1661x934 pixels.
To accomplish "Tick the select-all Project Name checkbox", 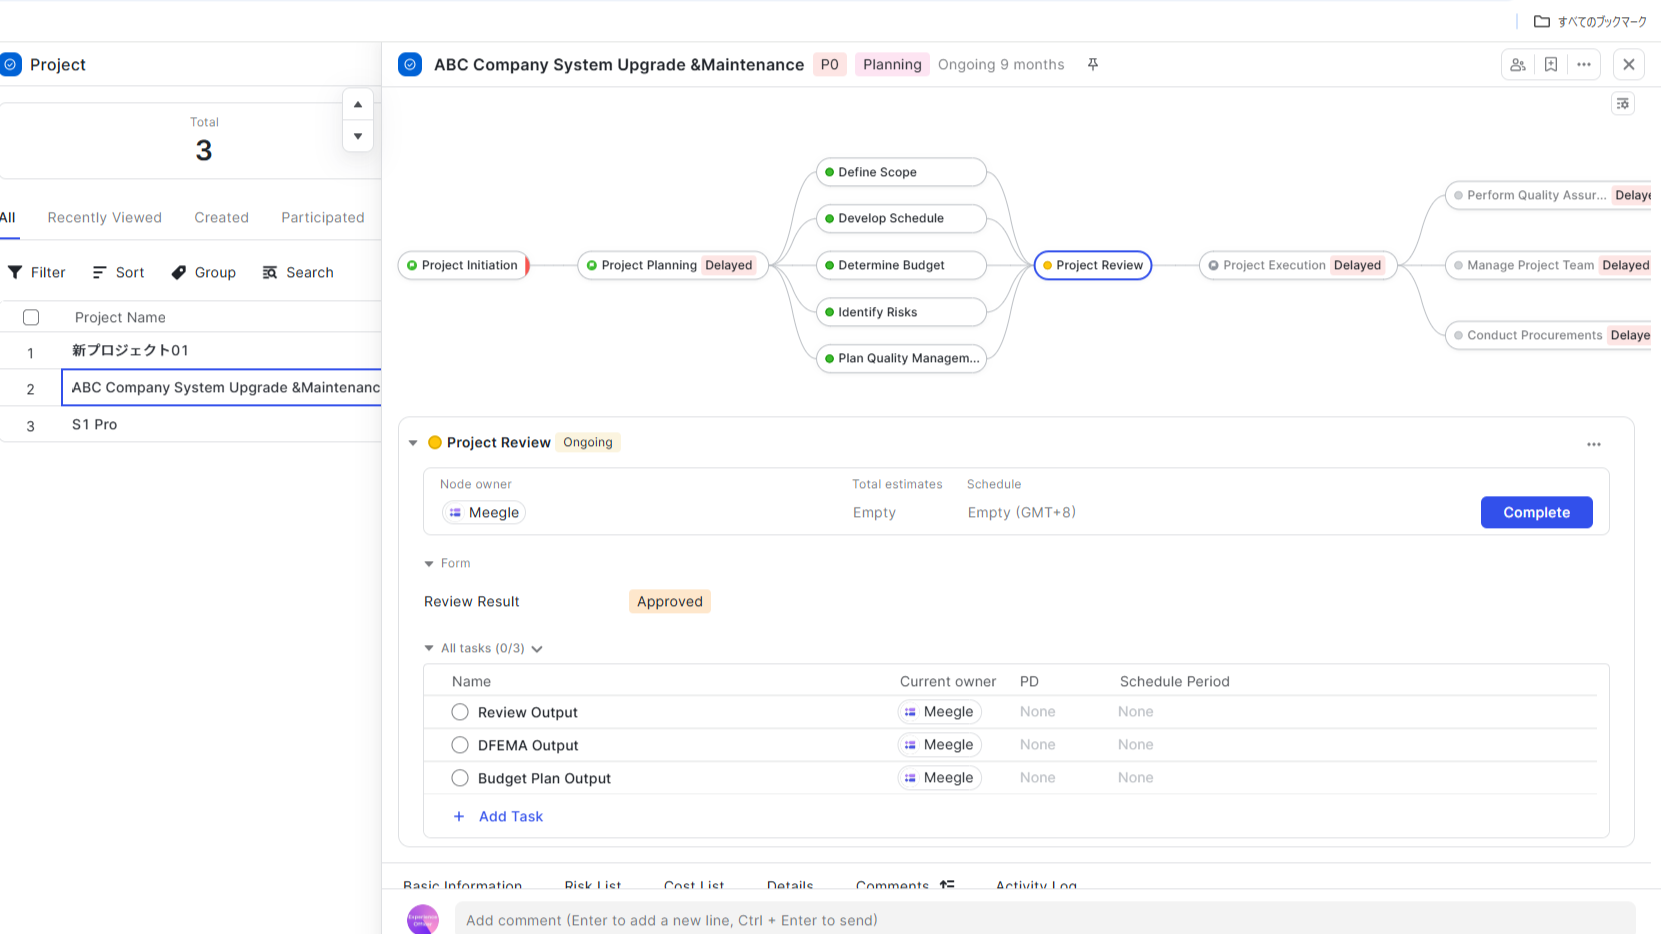I will 31,317.
